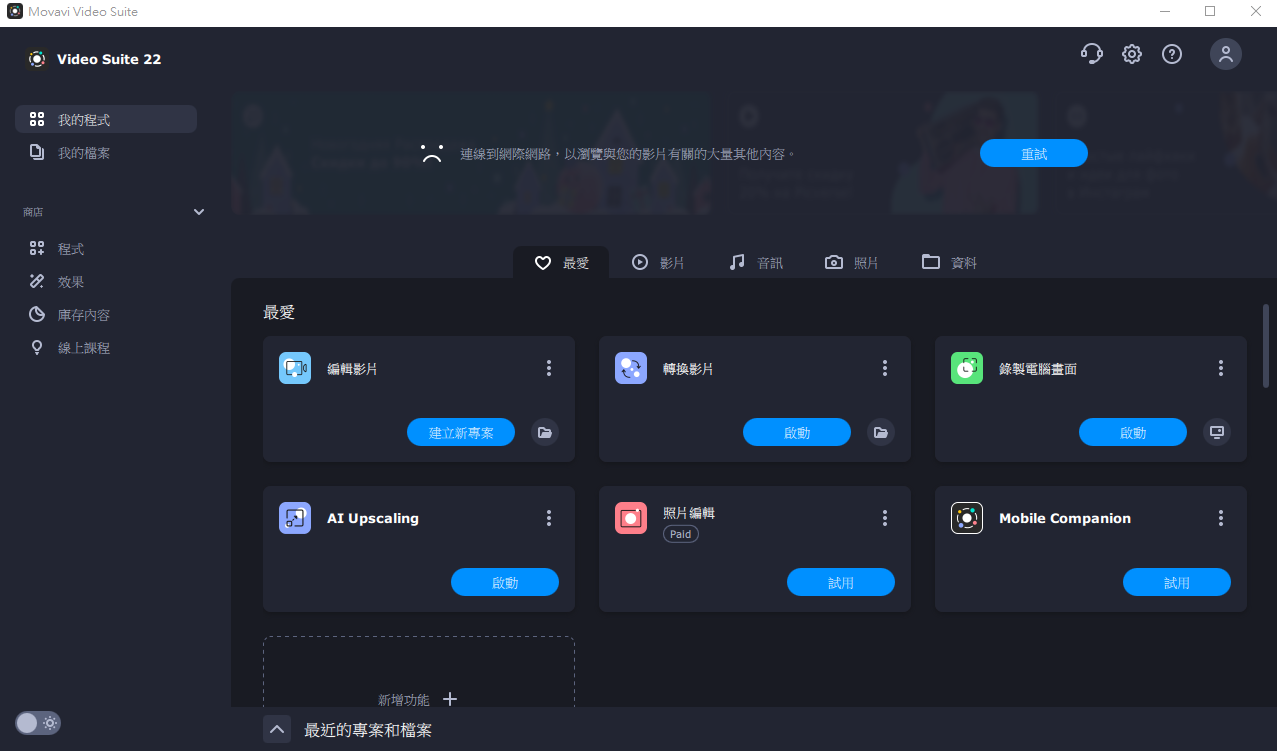Click 啟動 in 轉換影片 card
The height and width of the screenshot is (751, 1277).
(x=797, y=432)
